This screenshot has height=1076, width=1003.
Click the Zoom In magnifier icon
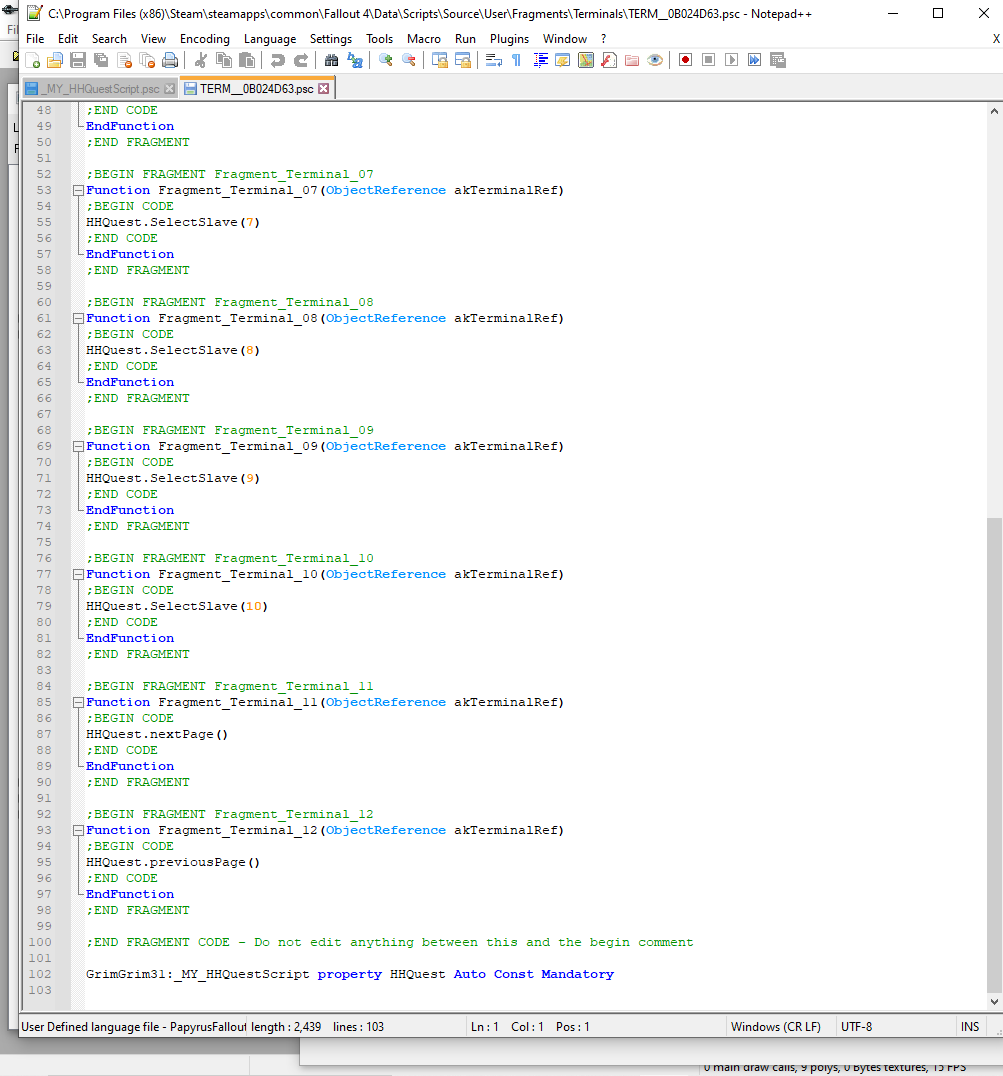(386, 60)
